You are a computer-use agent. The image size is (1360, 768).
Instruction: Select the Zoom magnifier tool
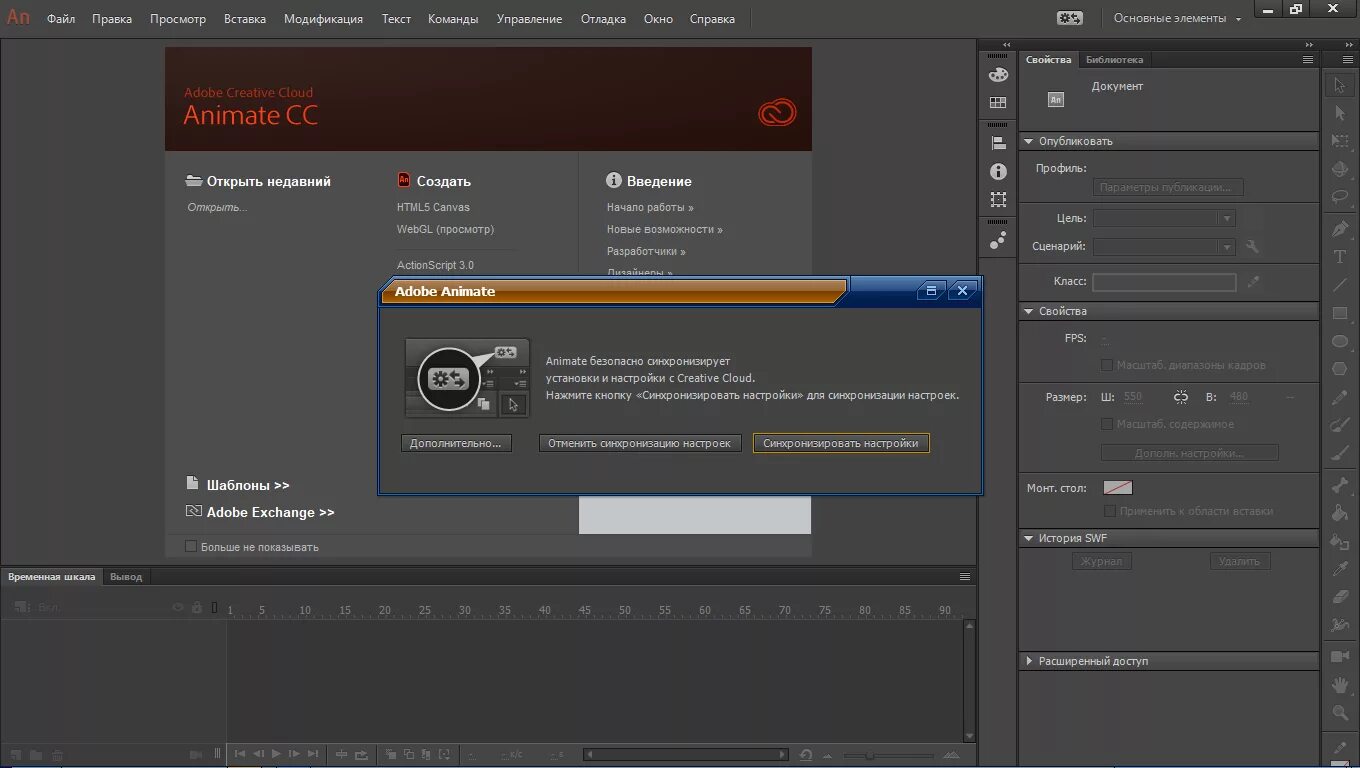click(x=1340, y=713)
